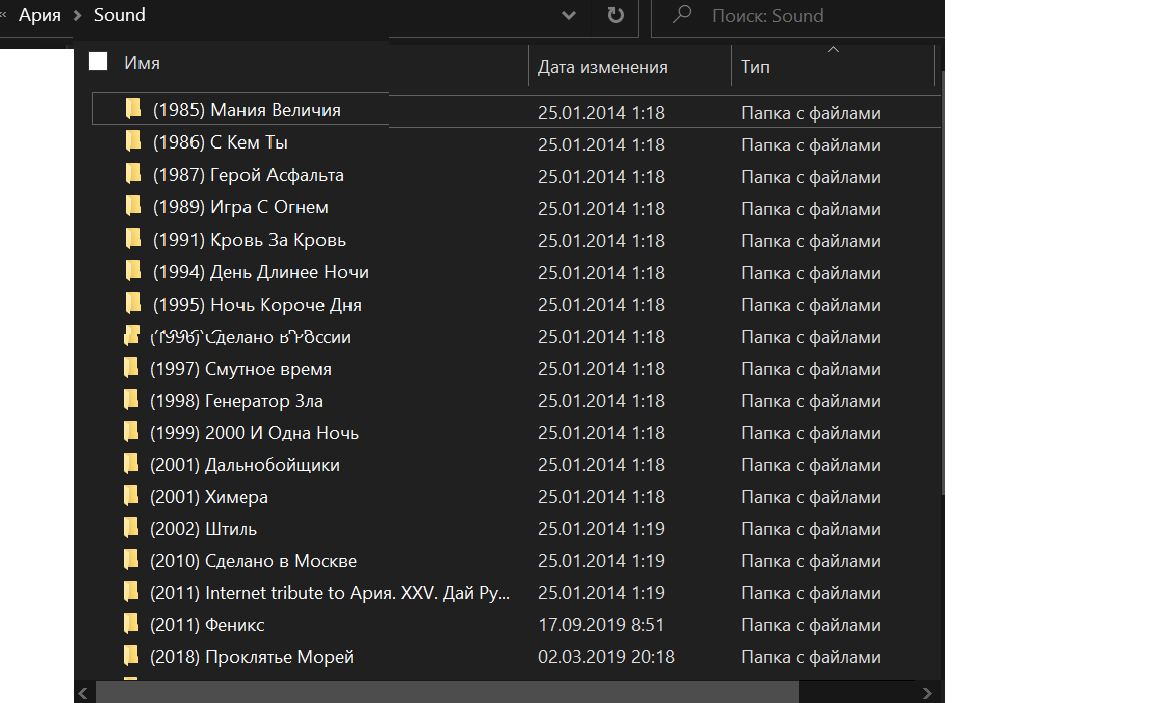Click the horizontal scrollbar thumb
1152x703 pixels.
pos(447,693)
